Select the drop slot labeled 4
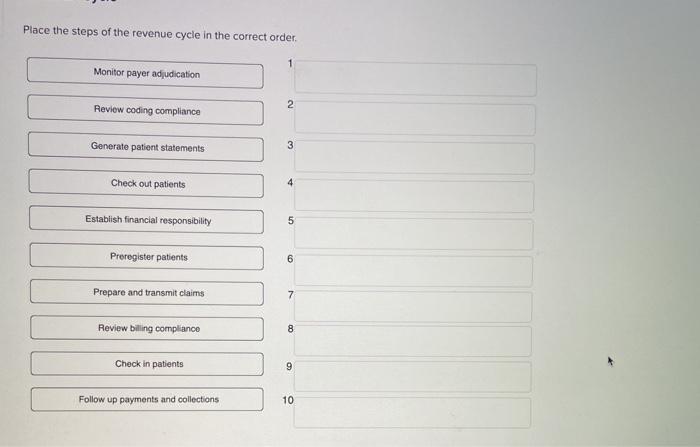700x447 pixels. pos(414,196)
